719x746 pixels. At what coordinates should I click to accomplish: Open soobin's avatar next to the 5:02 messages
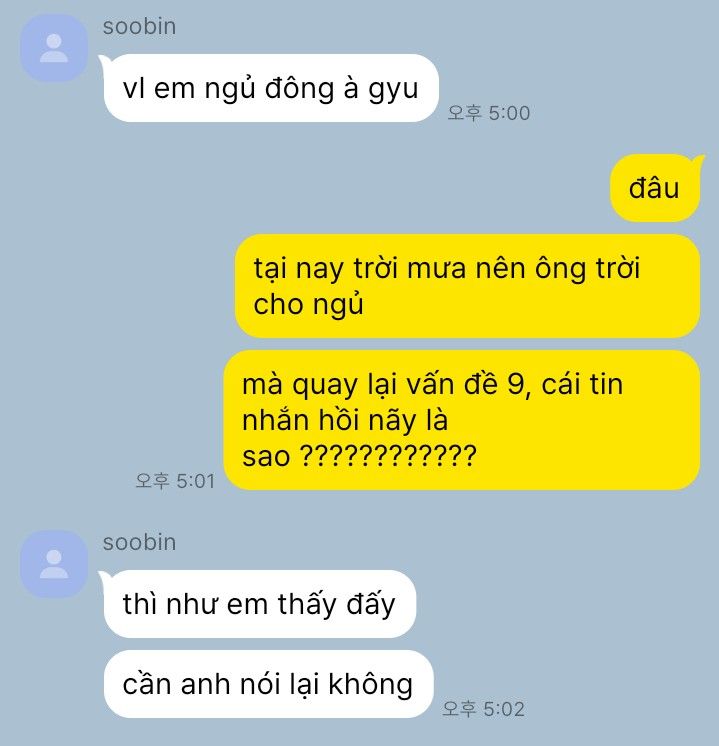coord(54,564)
